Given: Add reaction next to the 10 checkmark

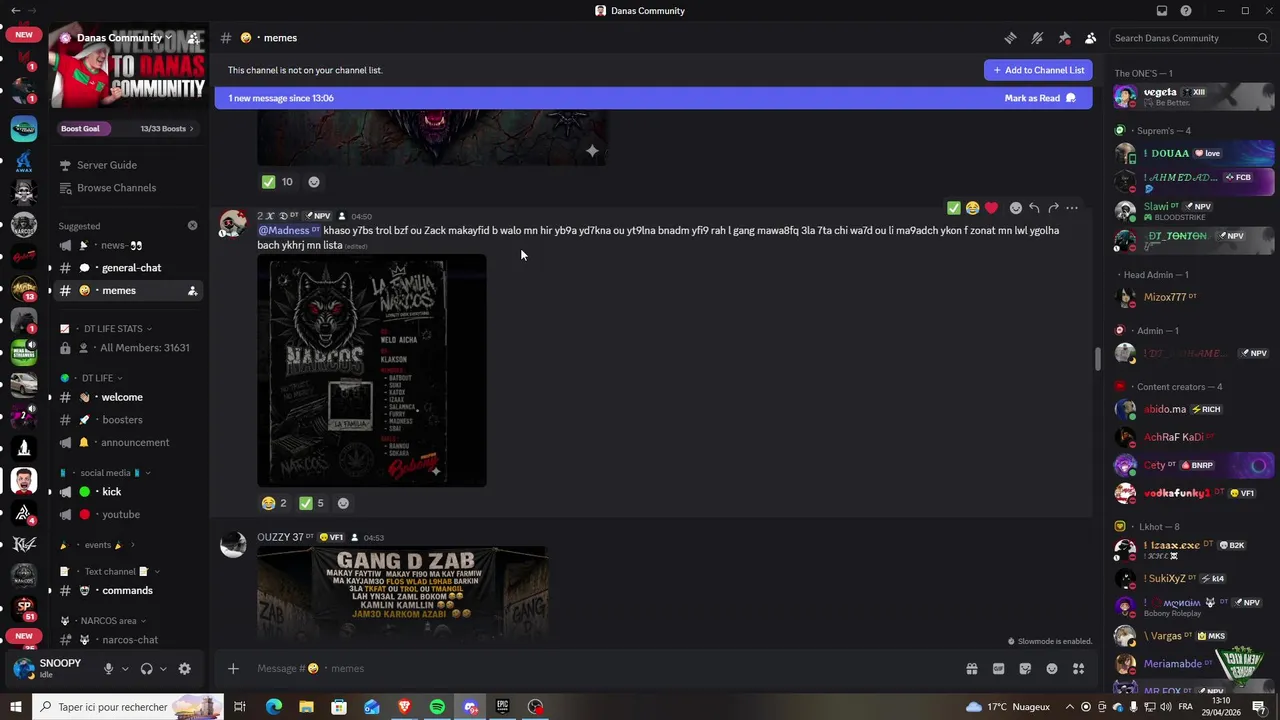Looking at the screenshot, I should [314, 182].
